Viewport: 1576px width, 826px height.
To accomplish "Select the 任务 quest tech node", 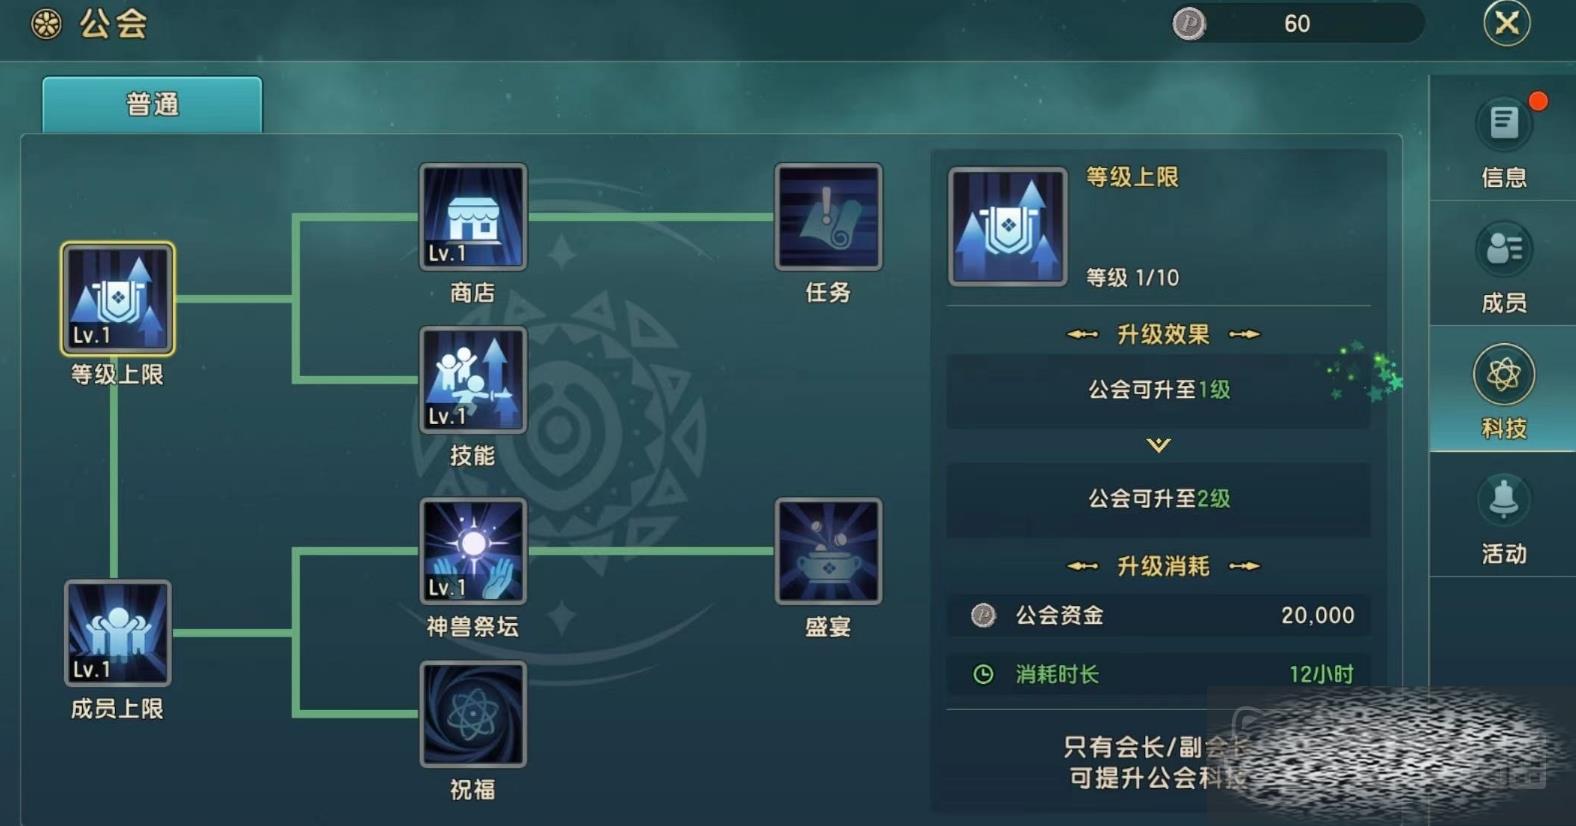I will 828,217.
